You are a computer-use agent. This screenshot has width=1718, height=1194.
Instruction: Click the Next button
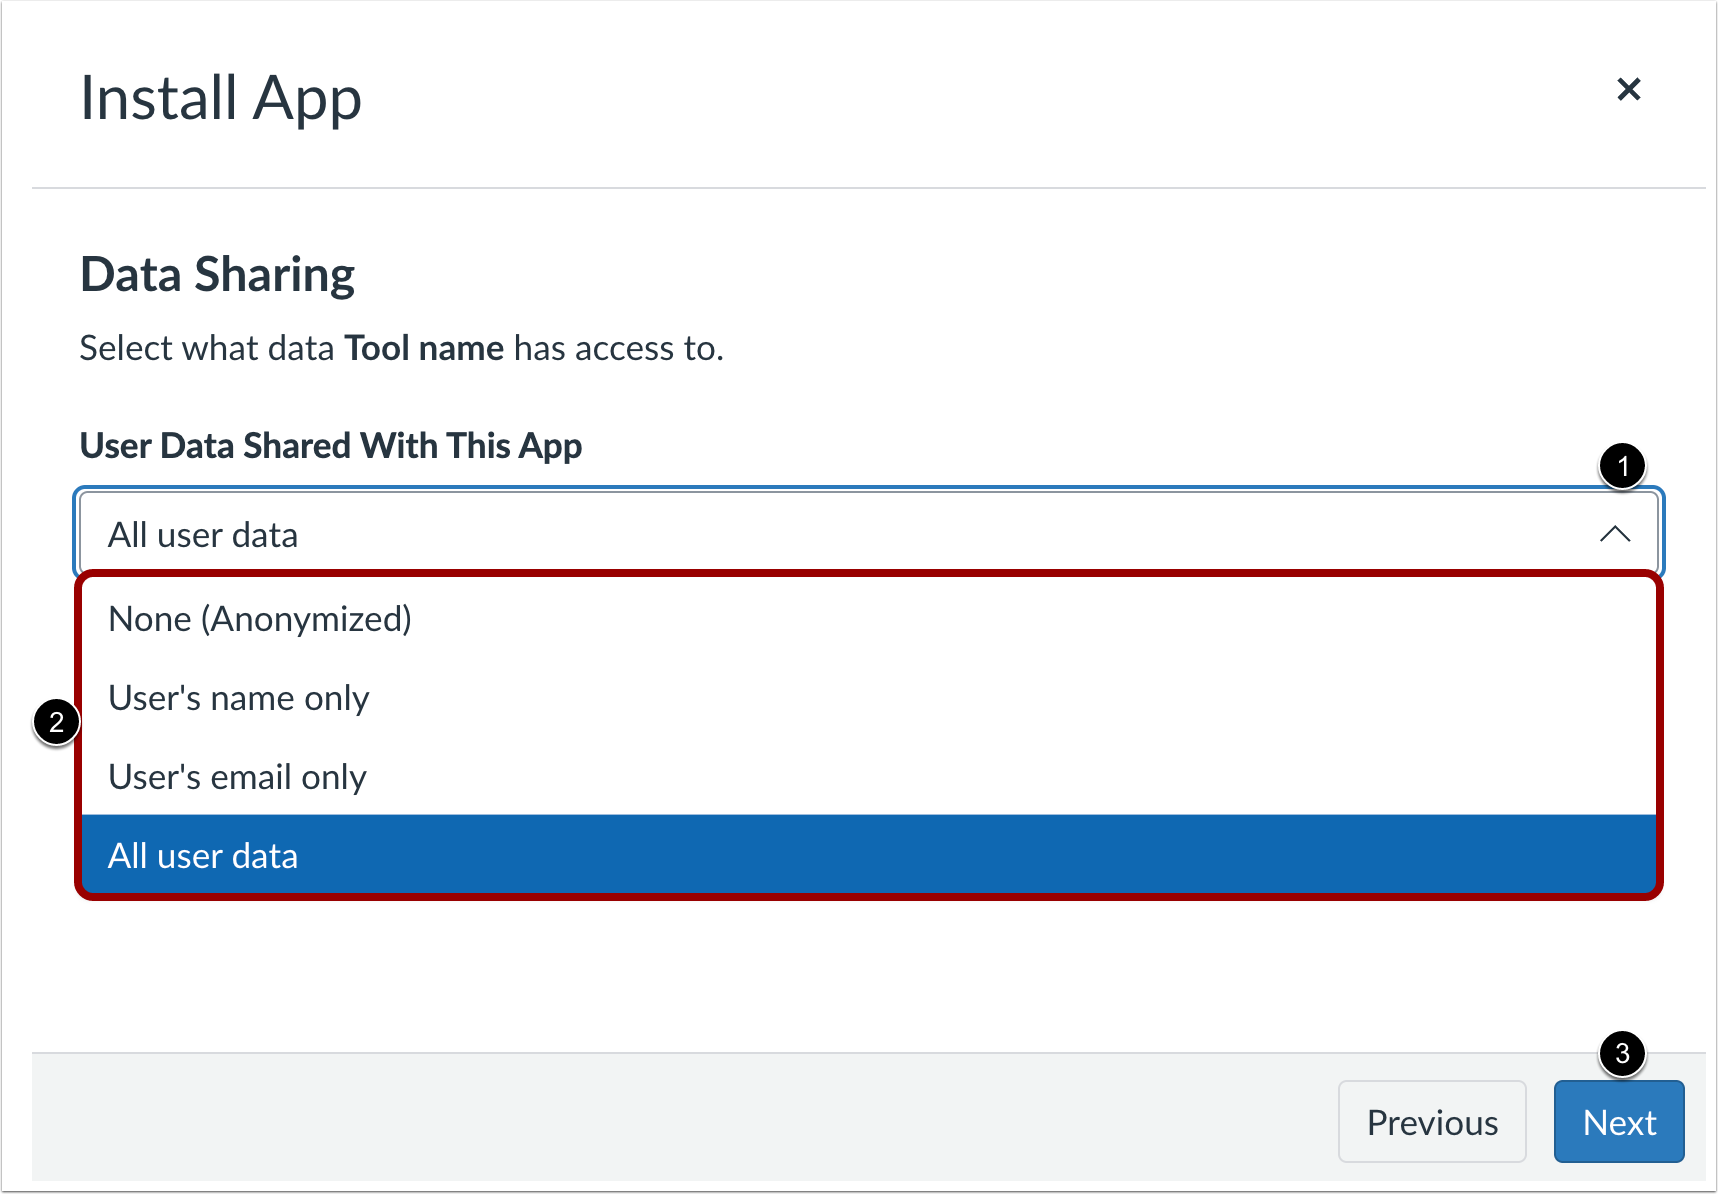click(x=1619, y=1121)
